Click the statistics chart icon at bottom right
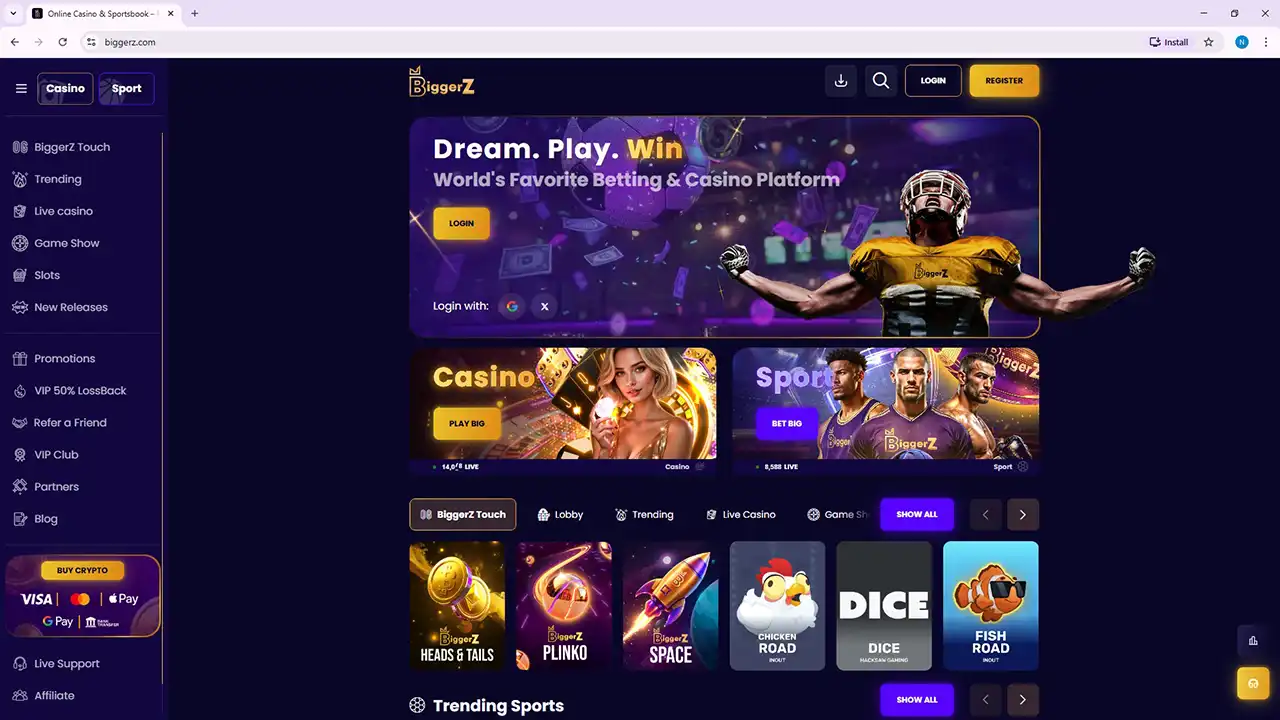 tap(1253, 641)
